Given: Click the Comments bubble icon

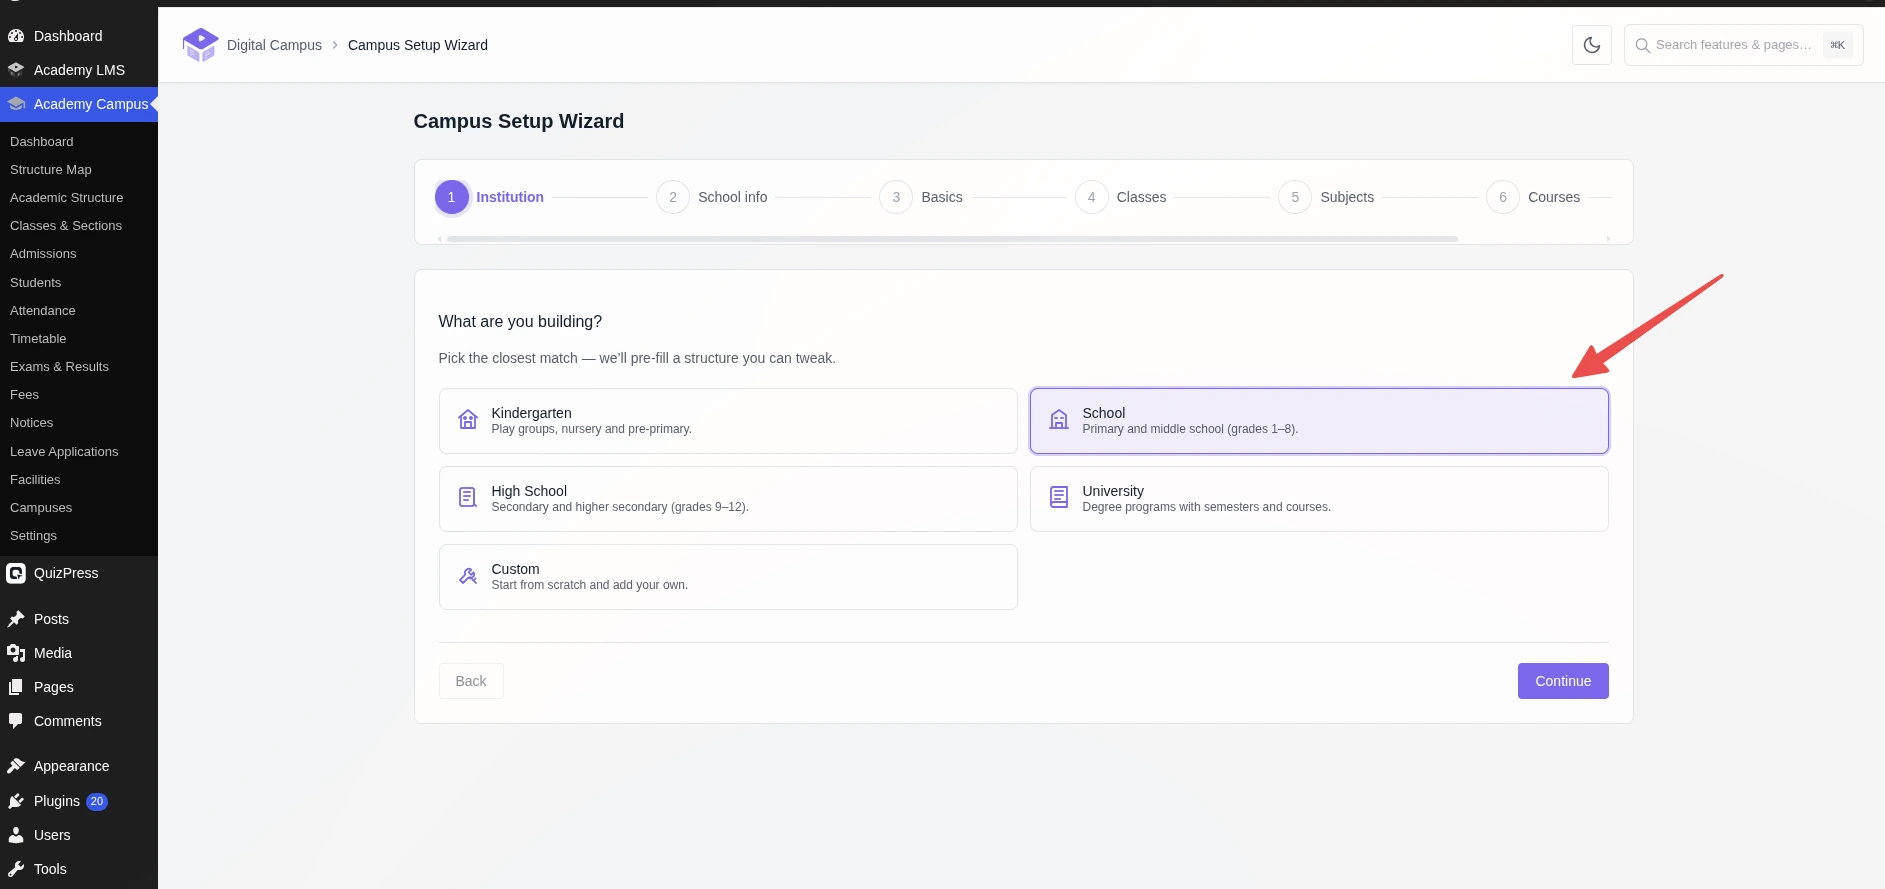Looking at the screenshot, I should tap(16, 721).
